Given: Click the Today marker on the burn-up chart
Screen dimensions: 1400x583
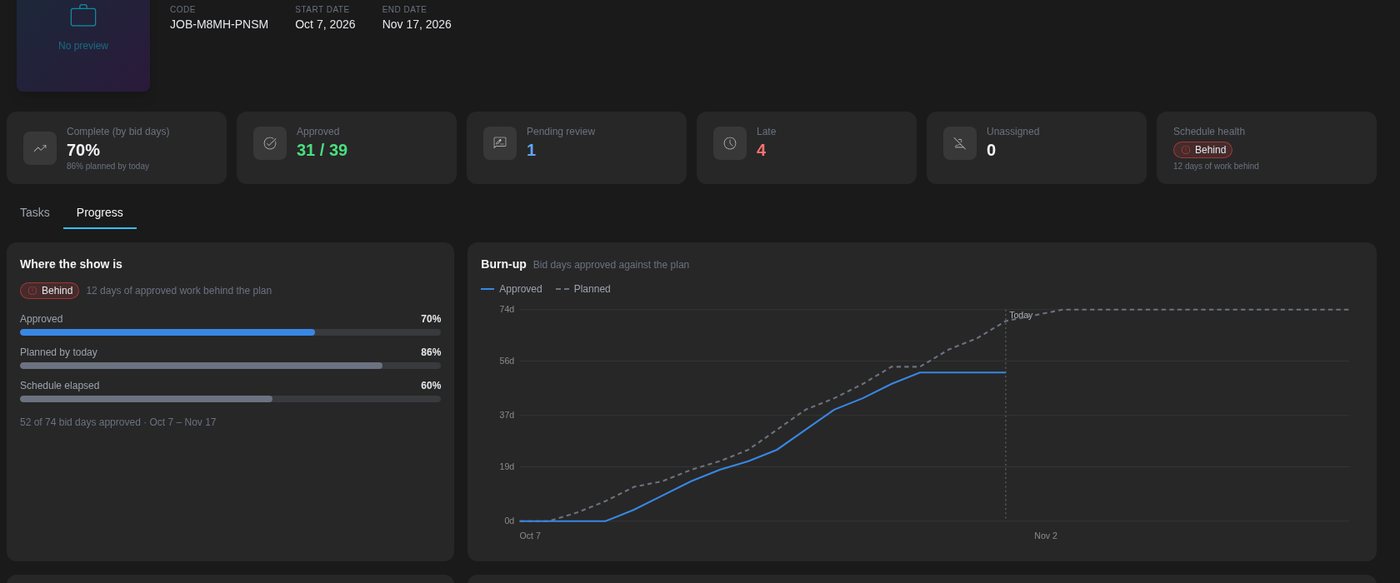Looking at the screenshot, I should (x=1021, y=315).
